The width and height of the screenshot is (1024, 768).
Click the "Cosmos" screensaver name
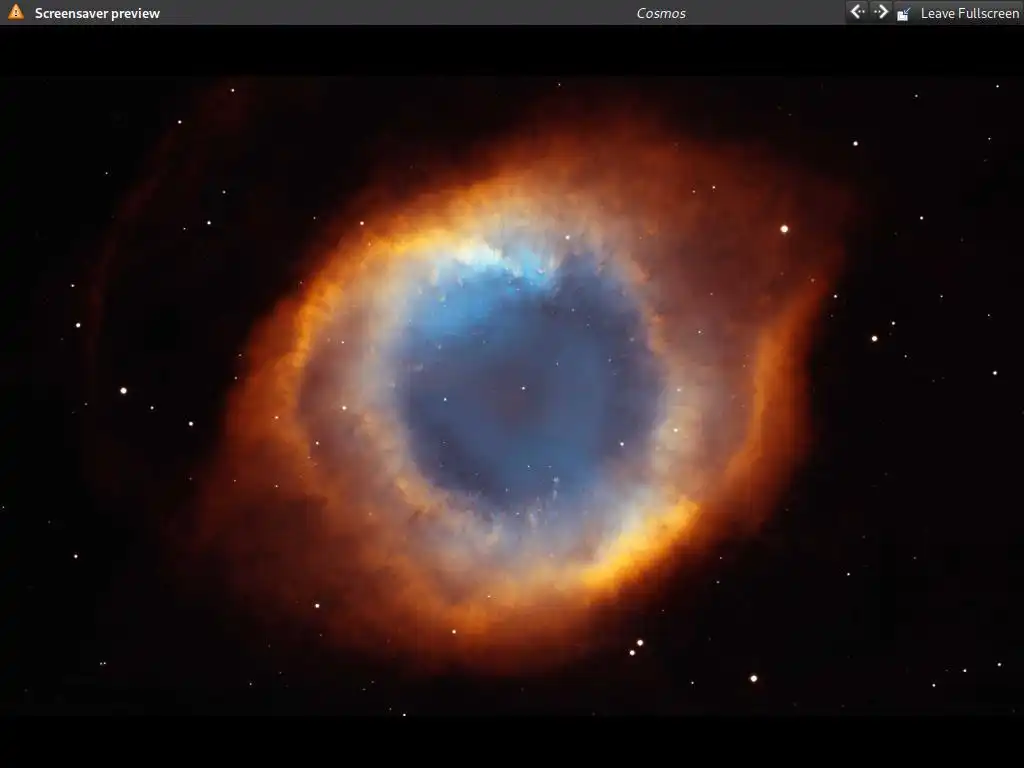coord(661,13)
